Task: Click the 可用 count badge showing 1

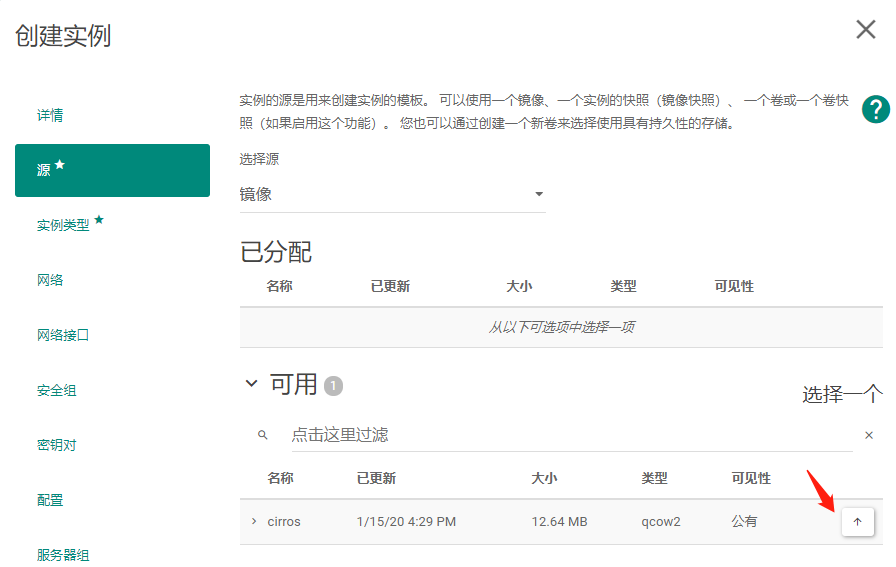Action: click(334, 386)
